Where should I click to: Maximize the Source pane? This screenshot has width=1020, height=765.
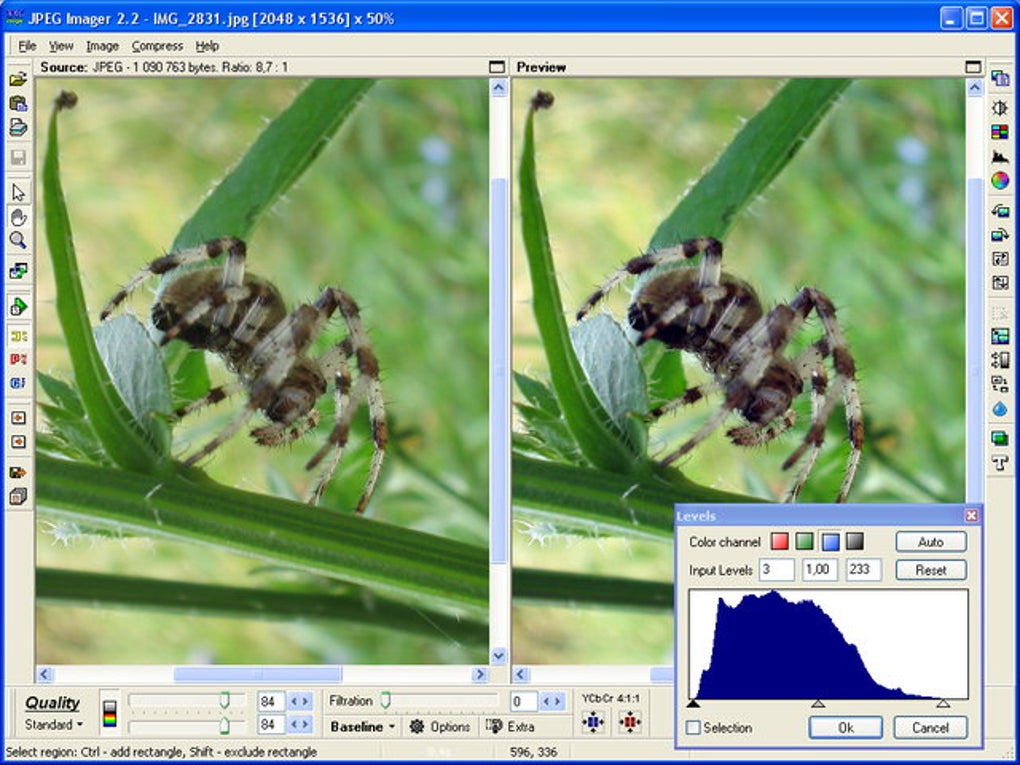497,67
